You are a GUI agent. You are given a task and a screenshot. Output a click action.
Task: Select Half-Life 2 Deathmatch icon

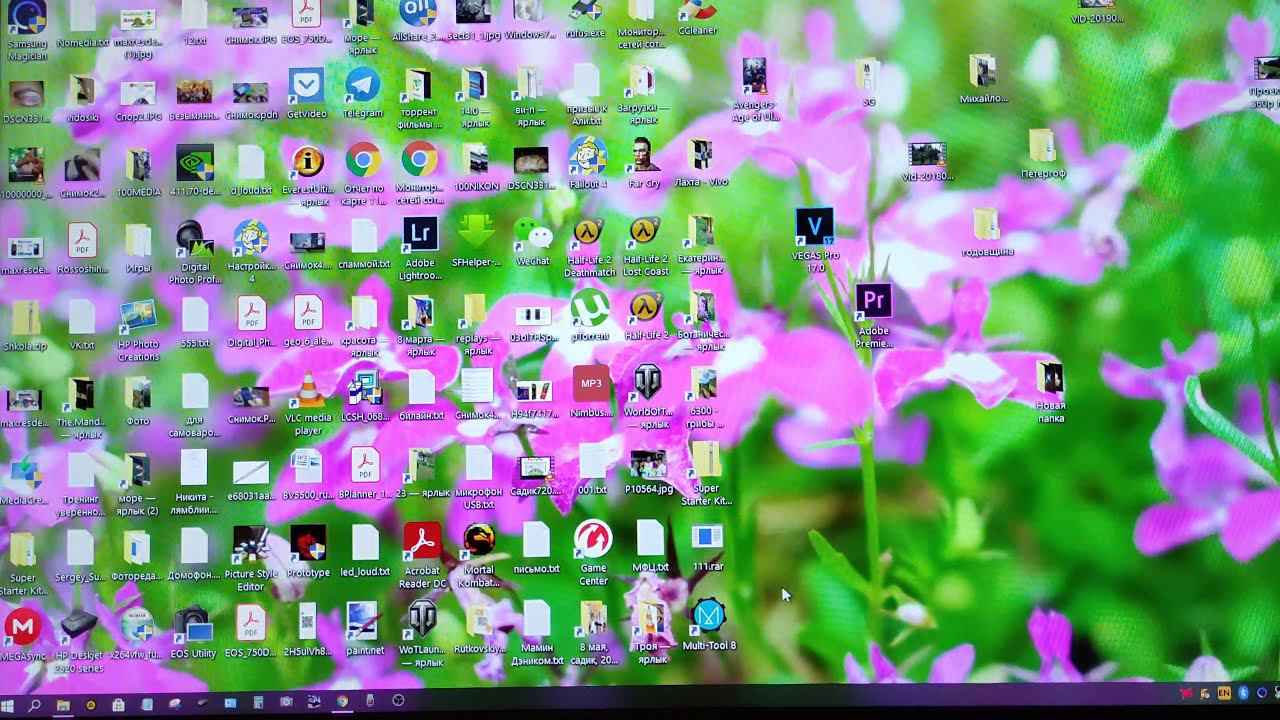click(x=589, y=233)
